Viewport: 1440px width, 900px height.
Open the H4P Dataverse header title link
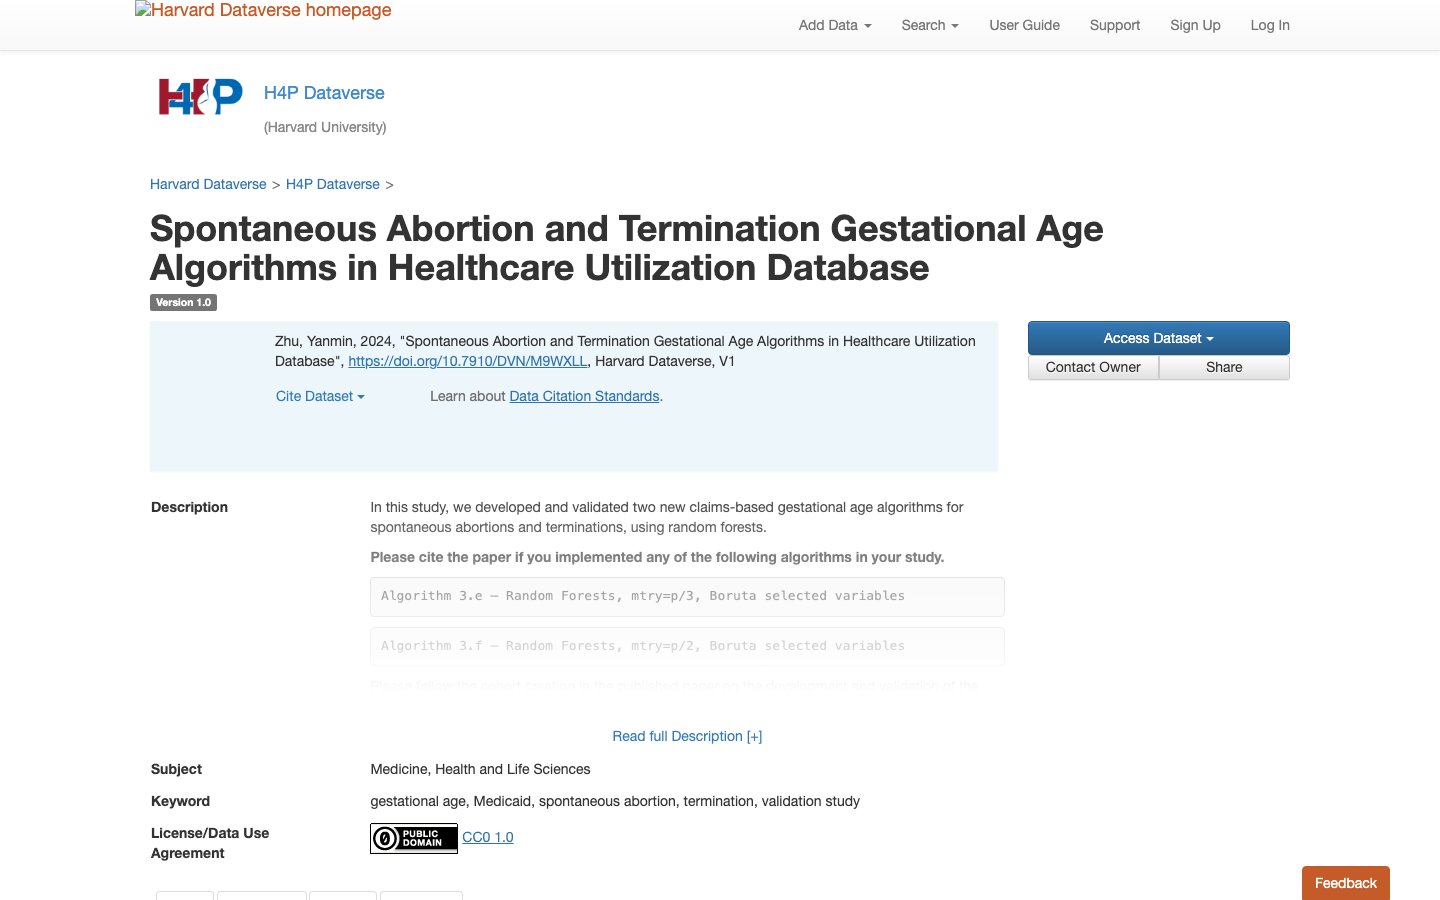324,93
